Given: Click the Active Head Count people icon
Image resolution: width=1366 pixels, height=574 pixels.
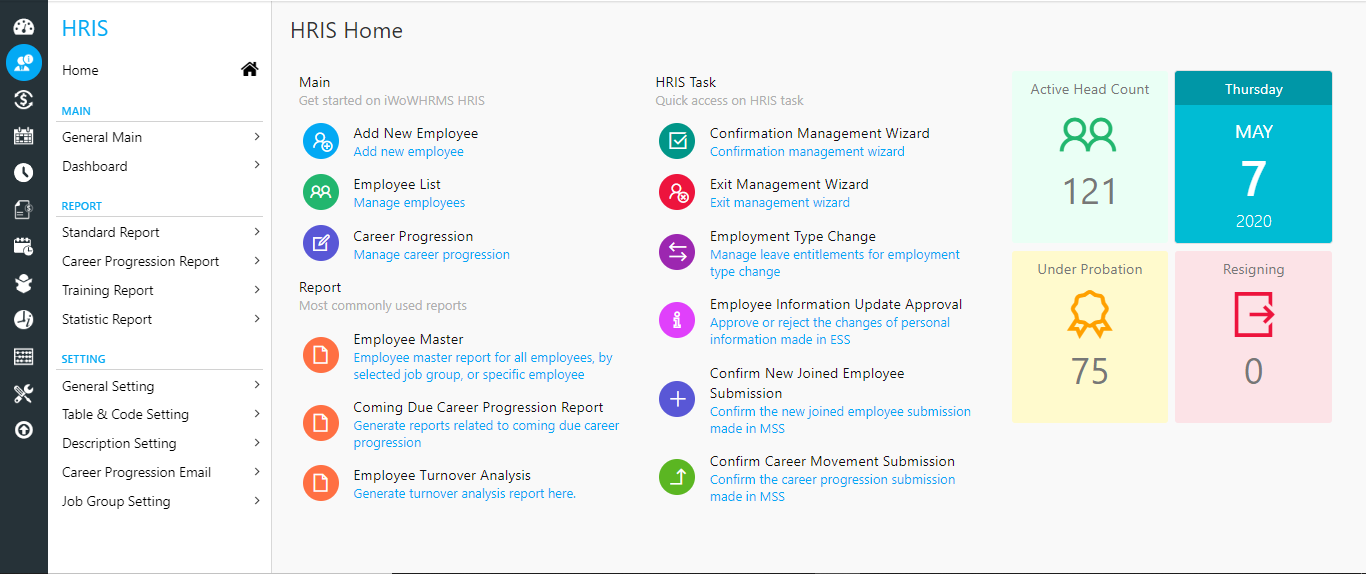Looking at the screenshot, I should (x=1089, y=135).
